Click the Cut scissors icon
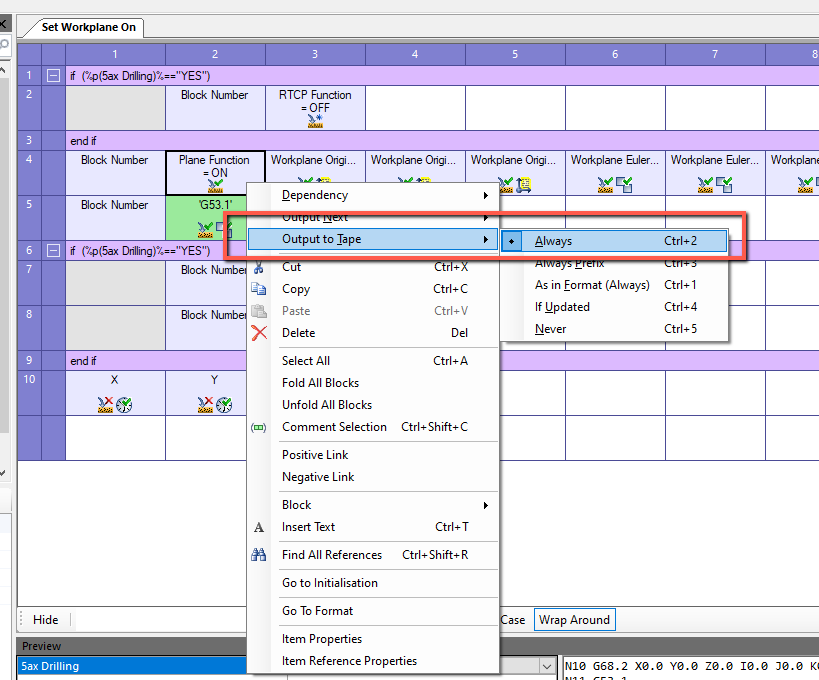The image size is (819, 680). coord(259,268)
